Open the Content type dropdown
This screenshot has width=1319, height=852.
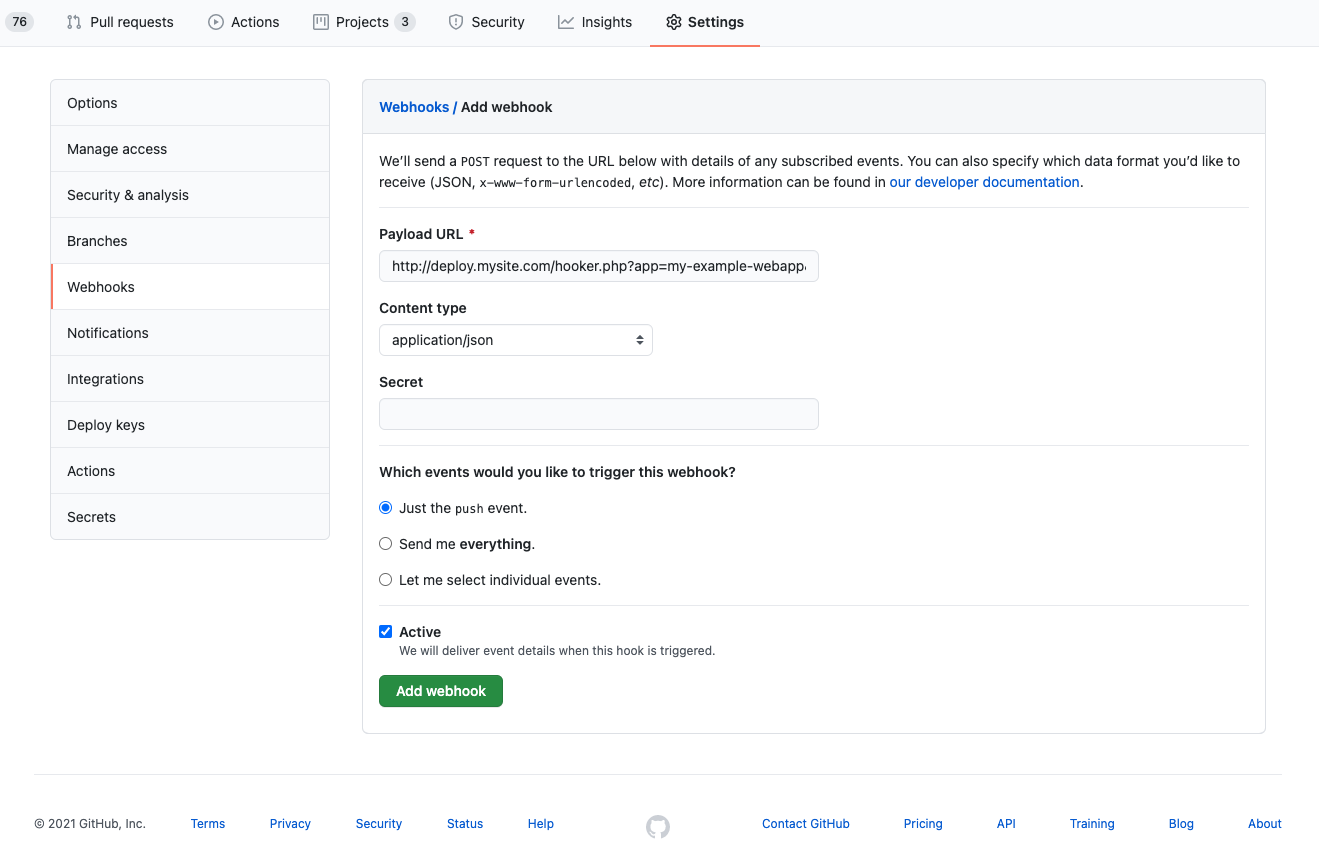[x=515, y=340]
